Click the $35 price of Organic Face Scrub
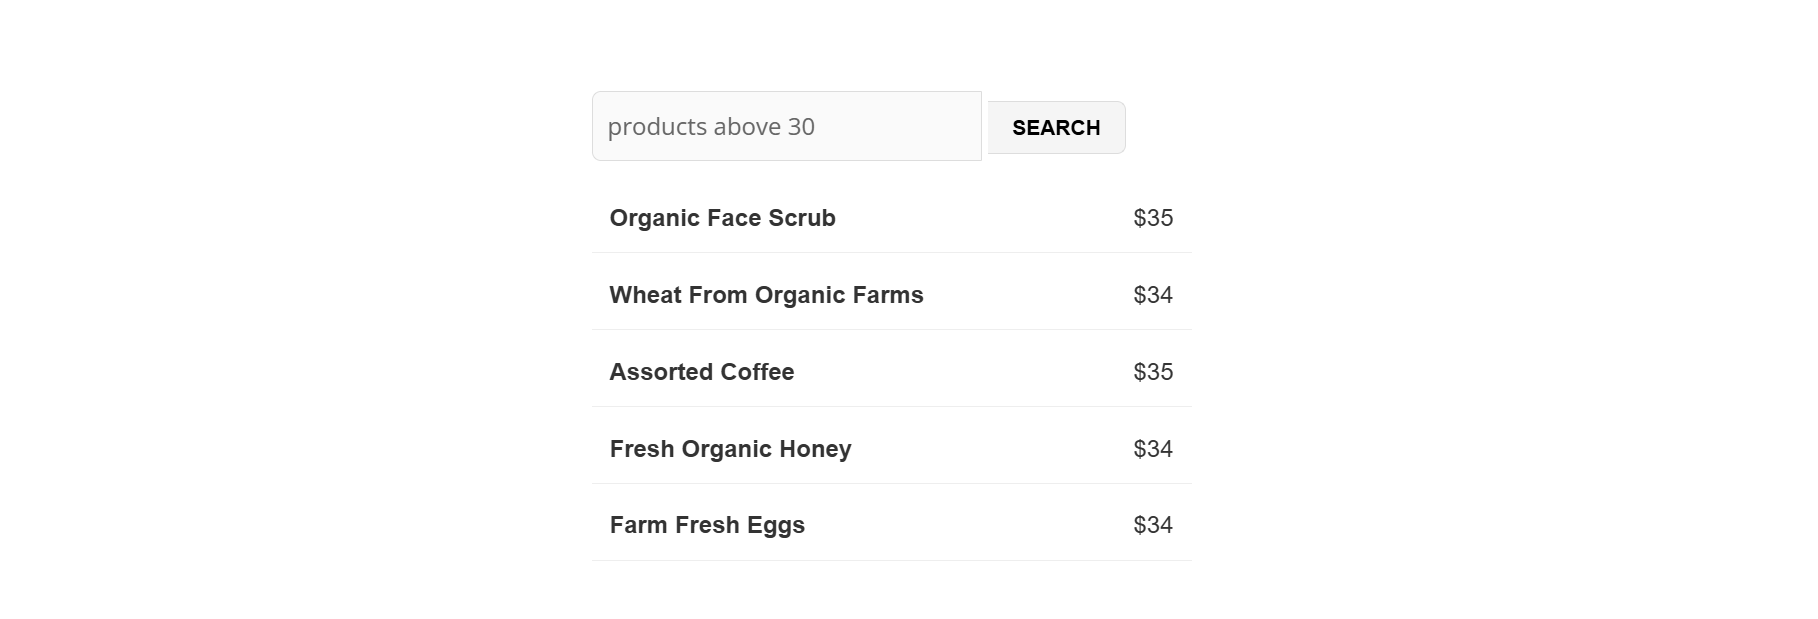The width and height of the screenshot is (1818, 619). tap(1152, 218)
